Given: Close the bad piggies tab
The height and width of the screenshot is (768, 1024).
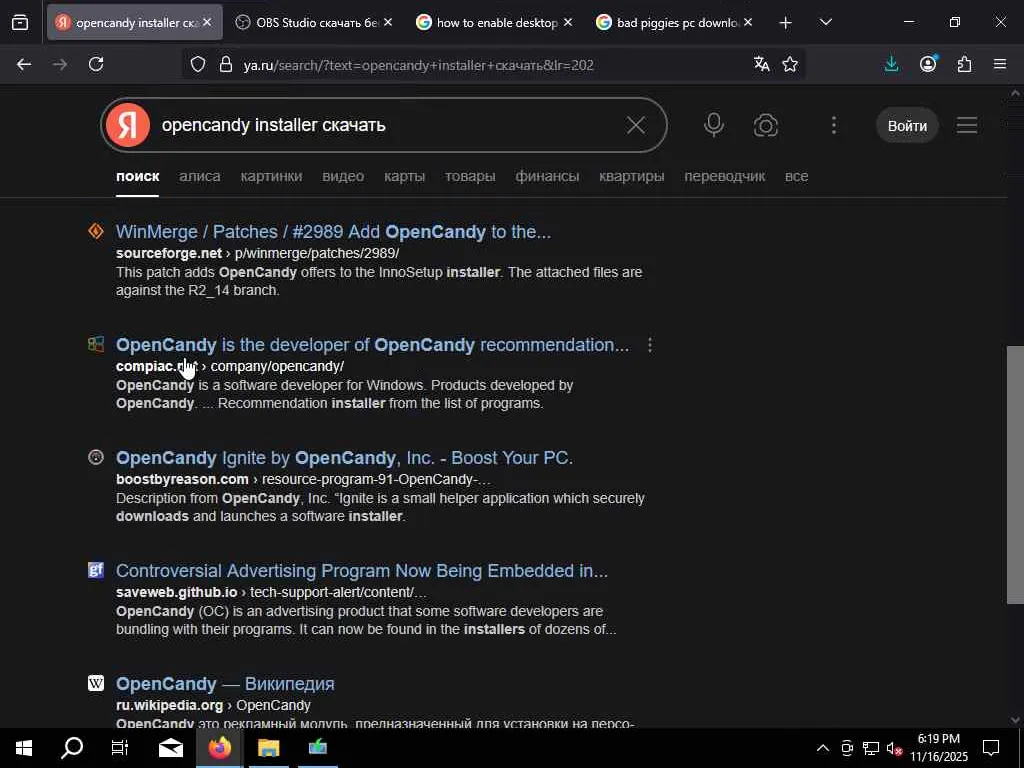Looking at the screenshot, I should coord(748,22).
